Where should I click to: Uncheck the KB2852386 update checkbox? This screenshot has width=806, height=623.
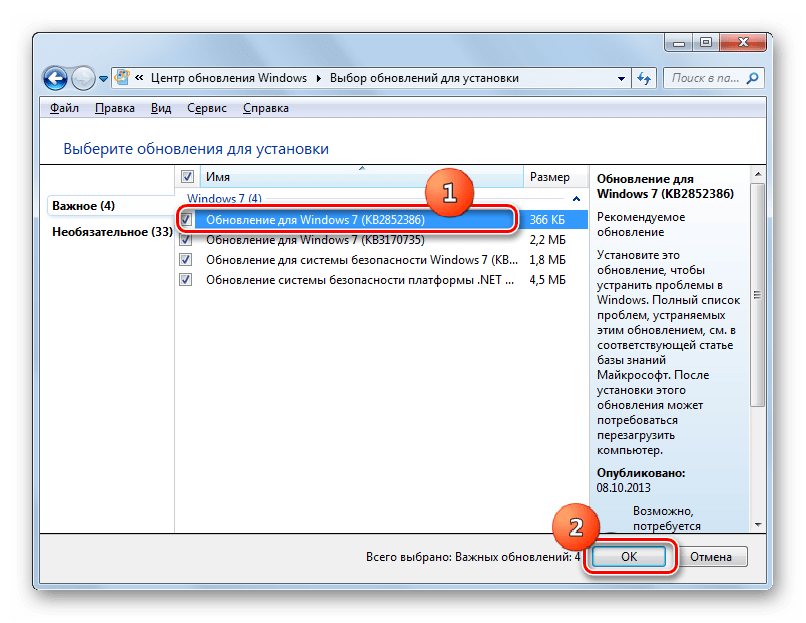(x=186, y=219)
